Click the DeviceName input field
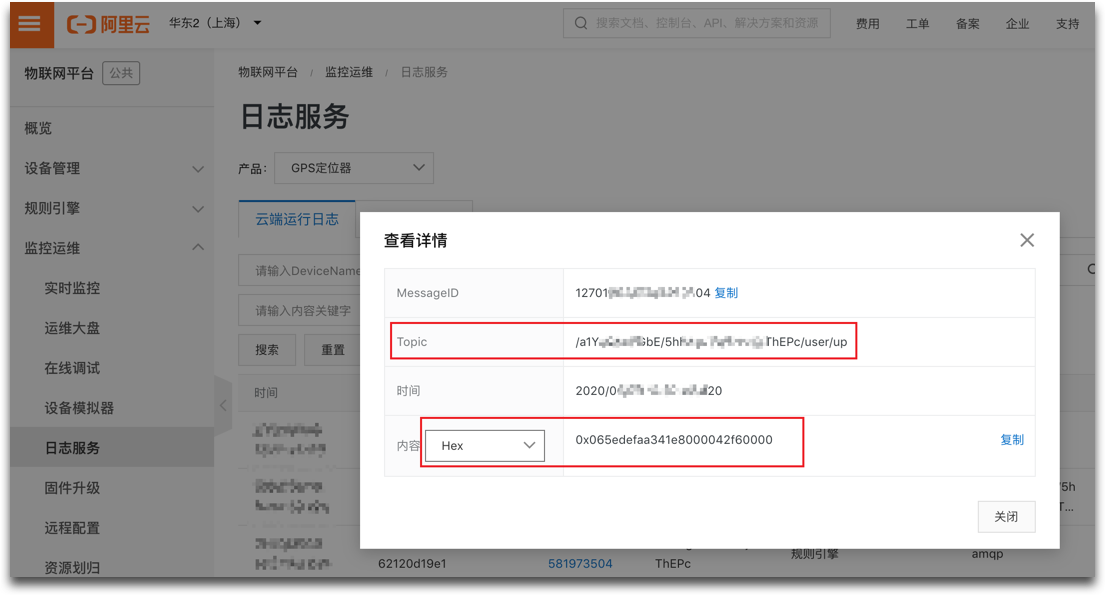Screen dimensions: 1105x595 (x=300, y=271)
